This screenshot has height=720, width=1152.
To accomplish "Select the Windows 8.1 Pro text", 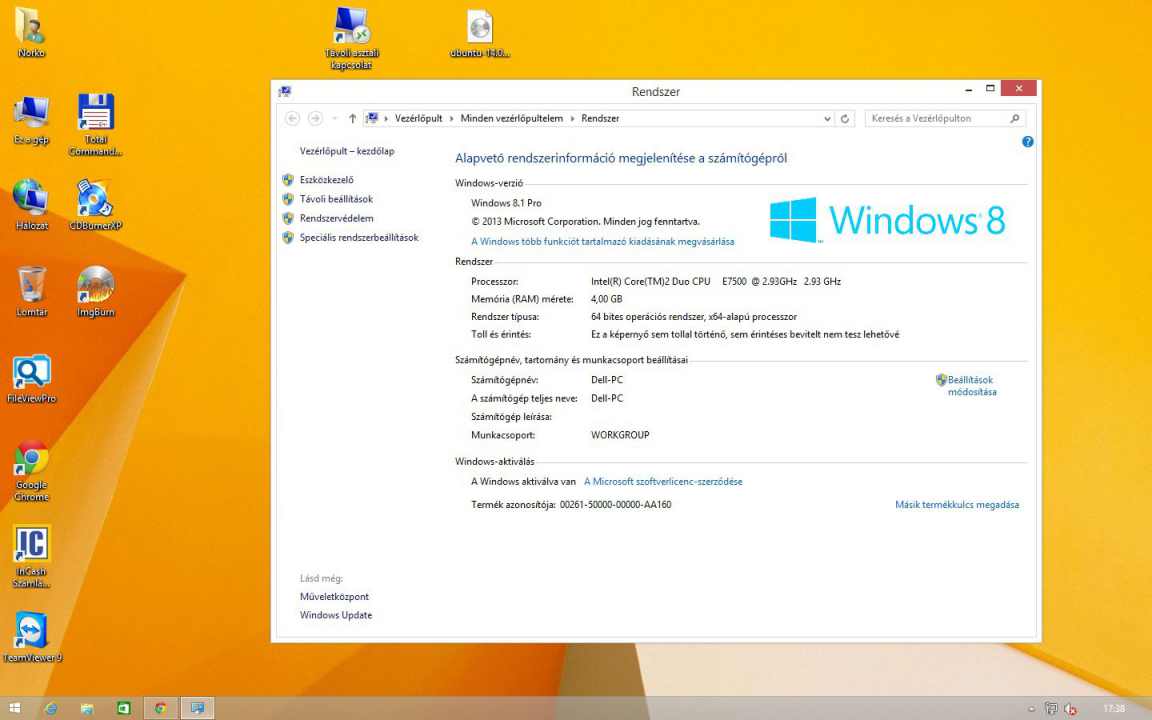I will pos(506,203).
